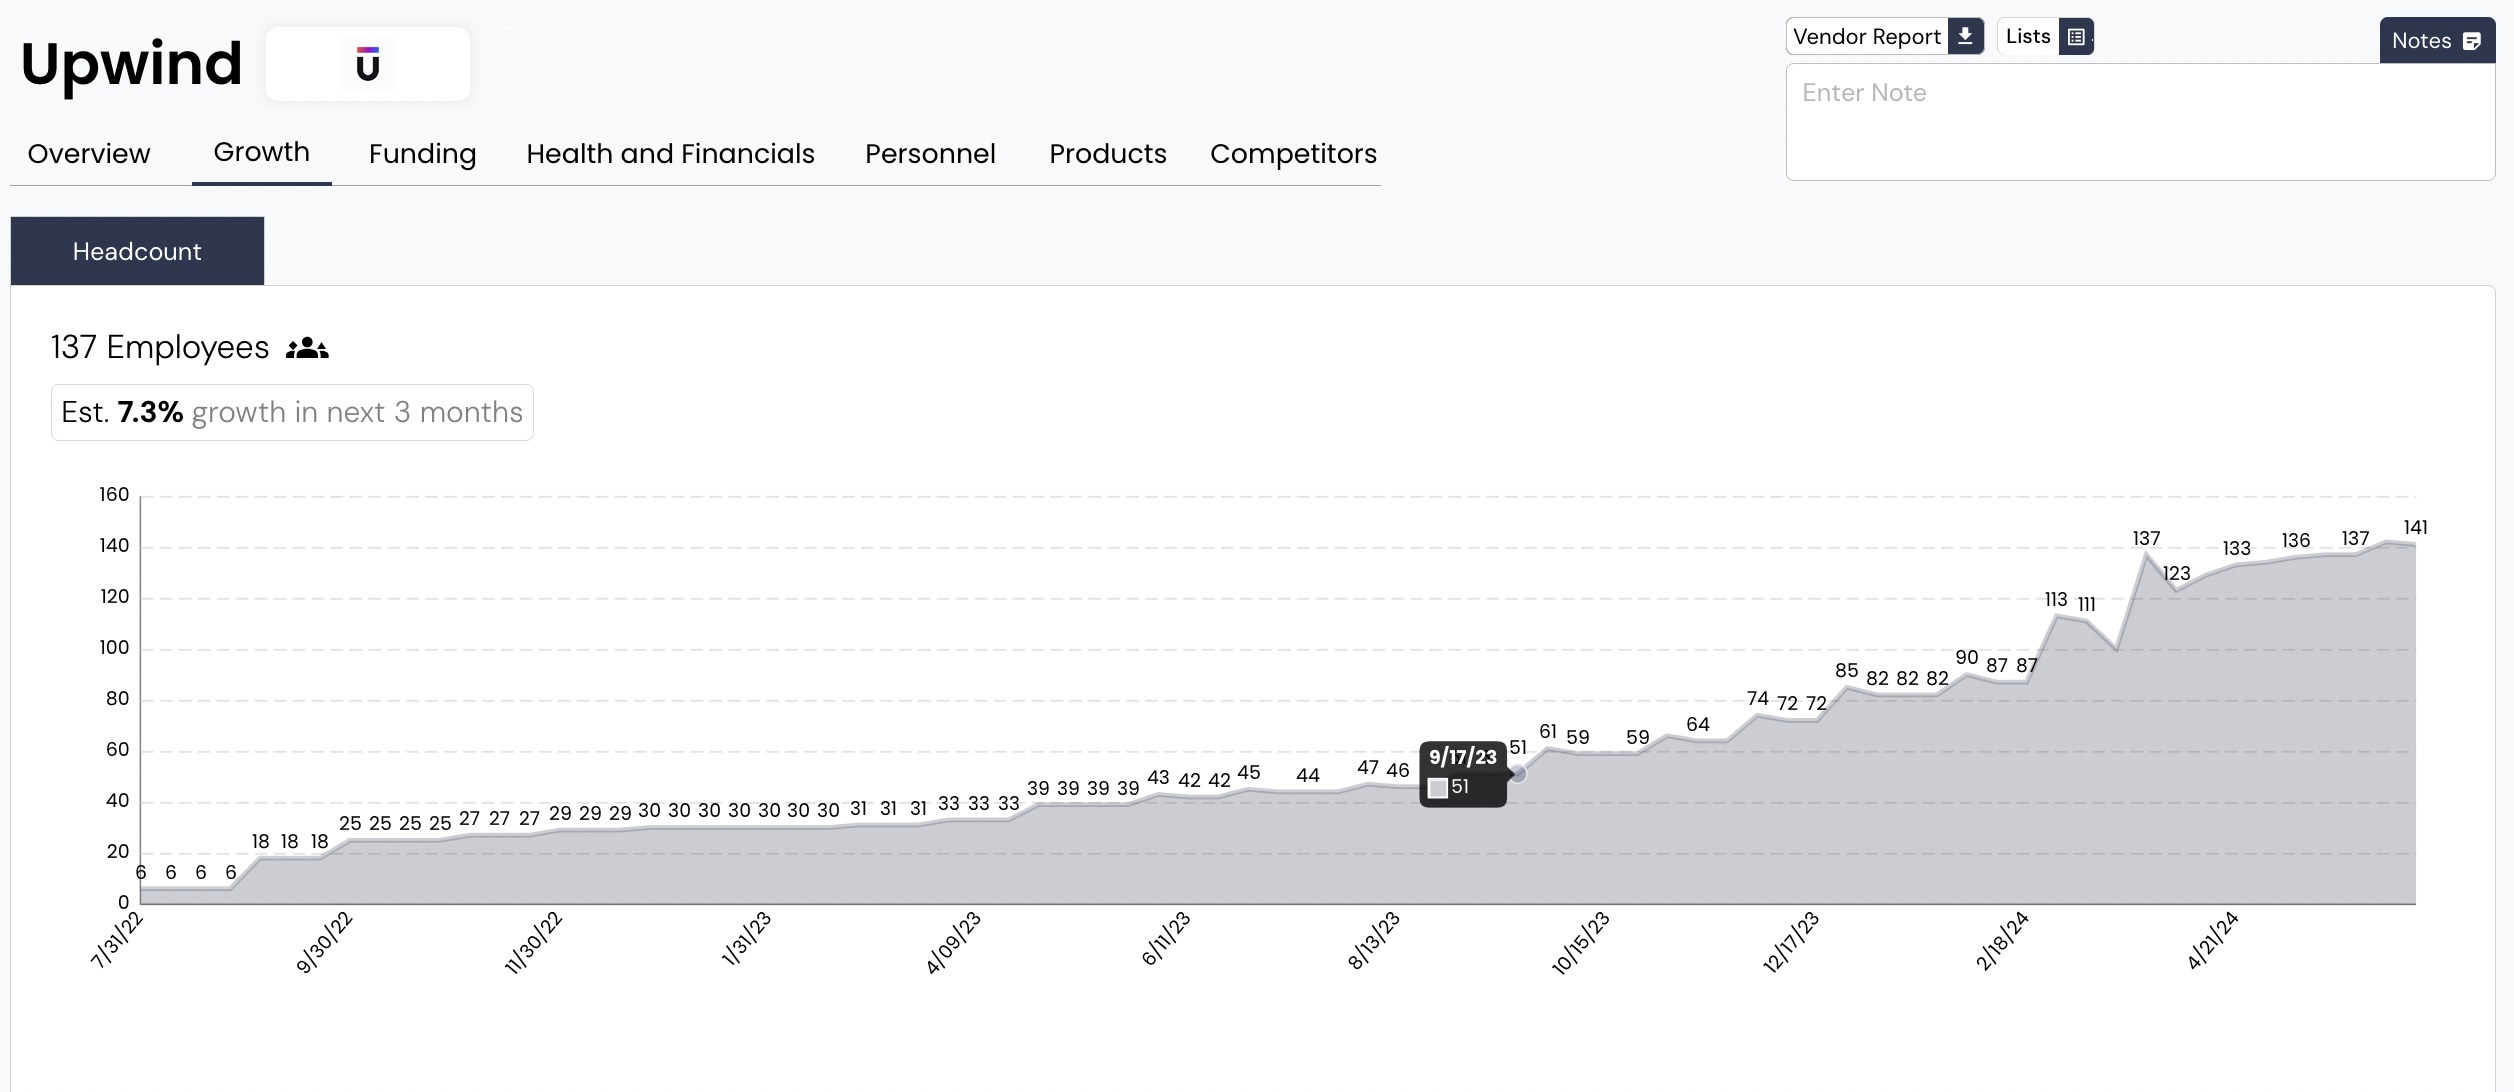Image resolution: width=2514 pixels, height=1092 pixels.
Task: Click the 136 data label
Action: pos(2295,540)
